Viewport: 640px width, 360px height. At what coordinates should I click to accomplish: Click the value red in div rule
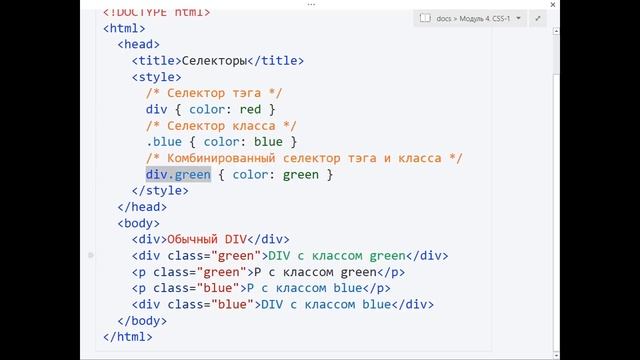[250, 109]
